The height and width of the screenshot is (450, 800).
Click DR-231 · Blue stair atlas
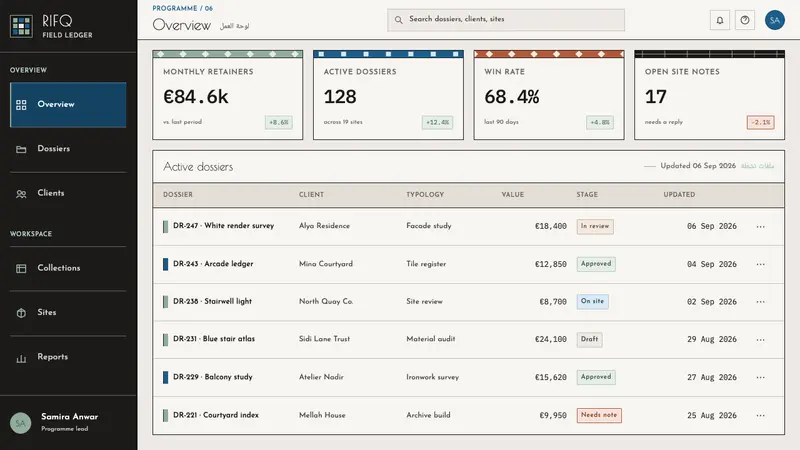coord(214,339)
